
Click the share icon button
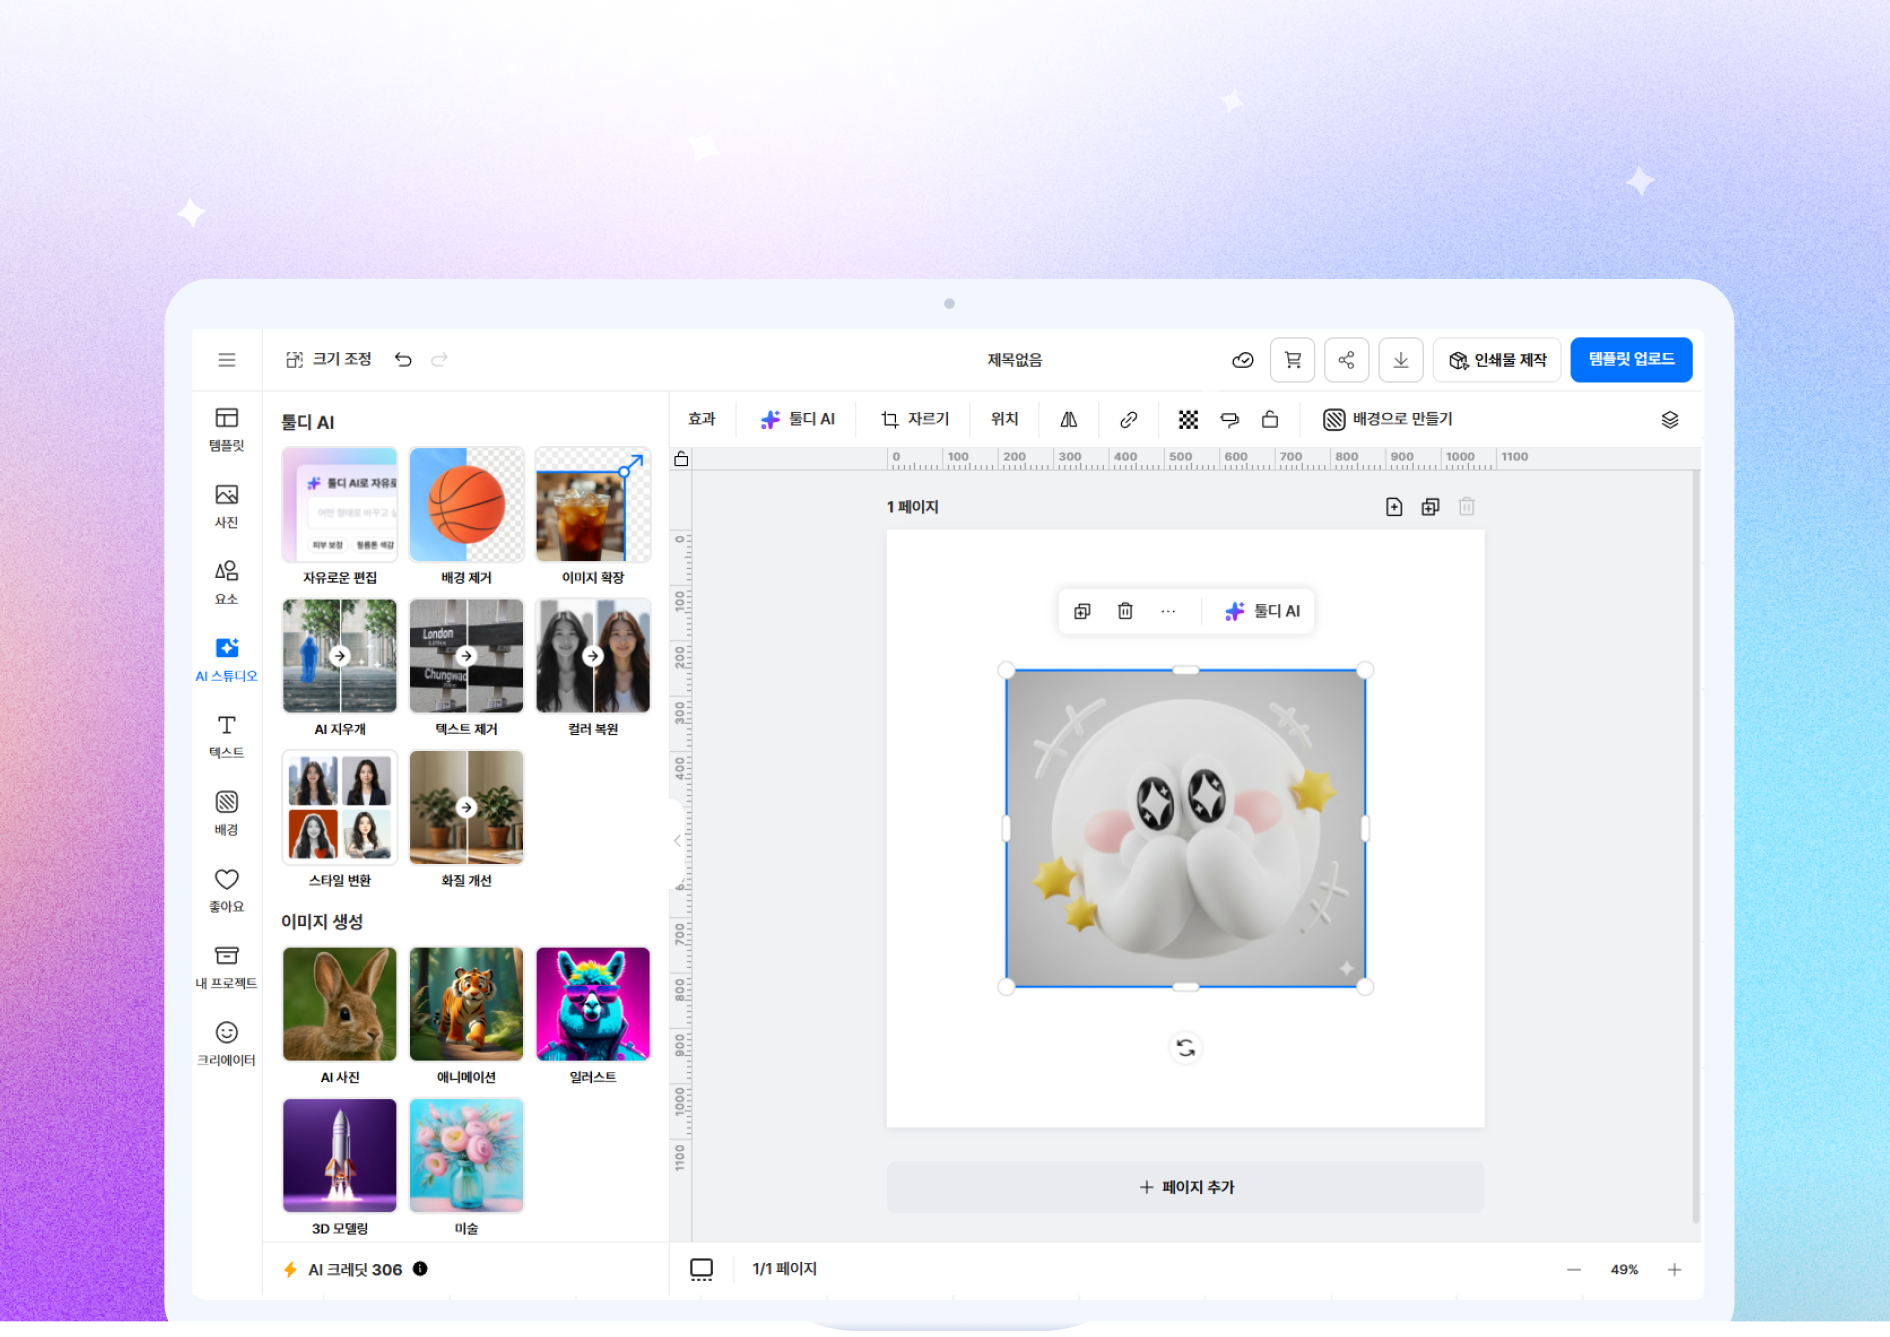pyautogui.click(x=1346, y=360)
